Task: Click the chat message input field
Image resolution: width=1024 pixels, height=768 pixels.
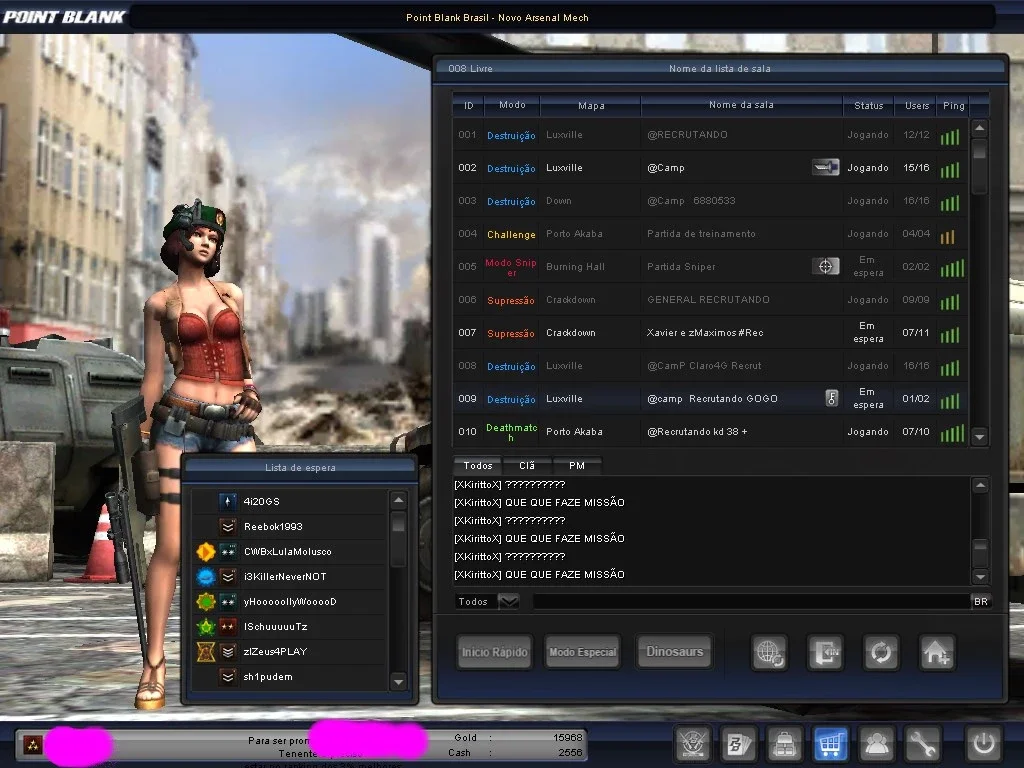Action: pyautogui.click(x=752, y=601)
